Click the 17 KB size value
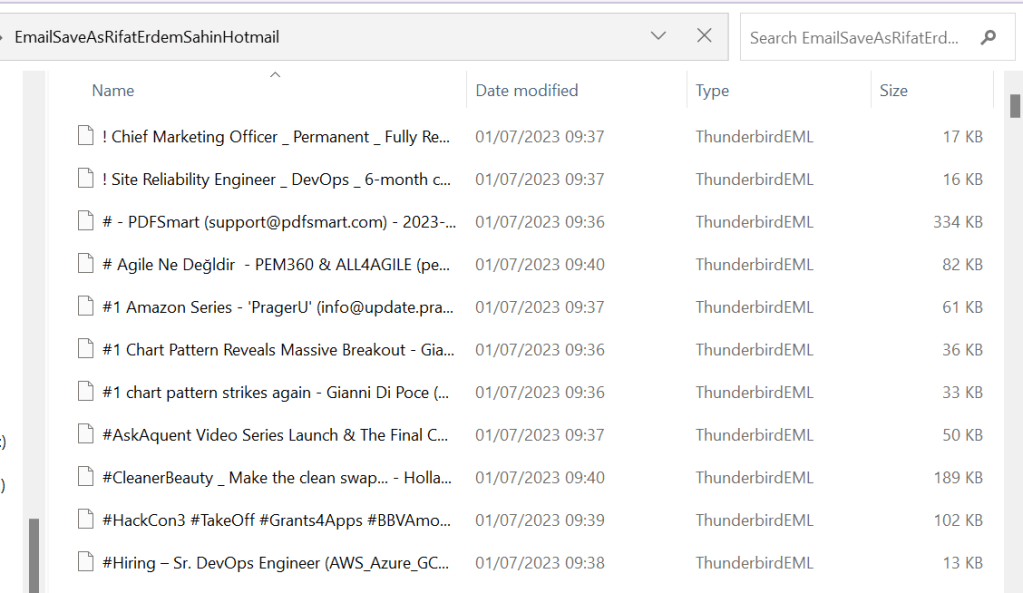This screenshot has width=1023, height=593. (962, 136)
